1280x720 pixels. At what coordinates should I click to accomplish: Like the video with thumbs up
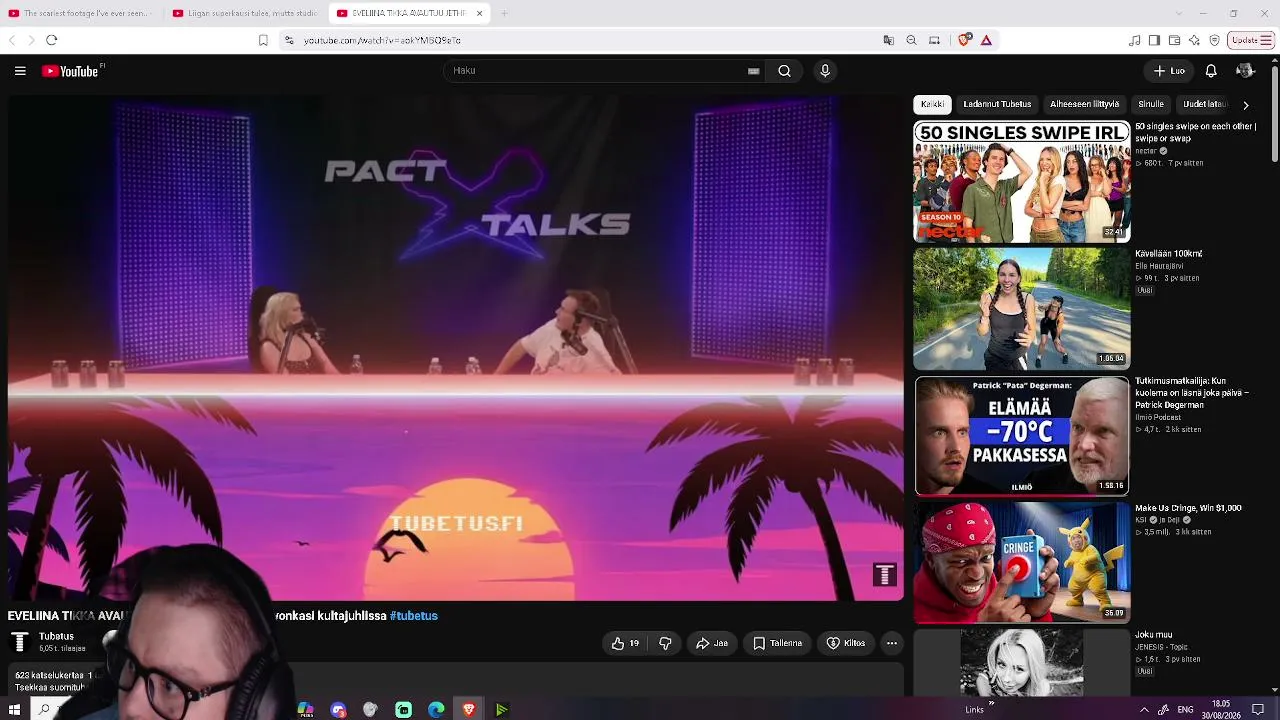626,643
